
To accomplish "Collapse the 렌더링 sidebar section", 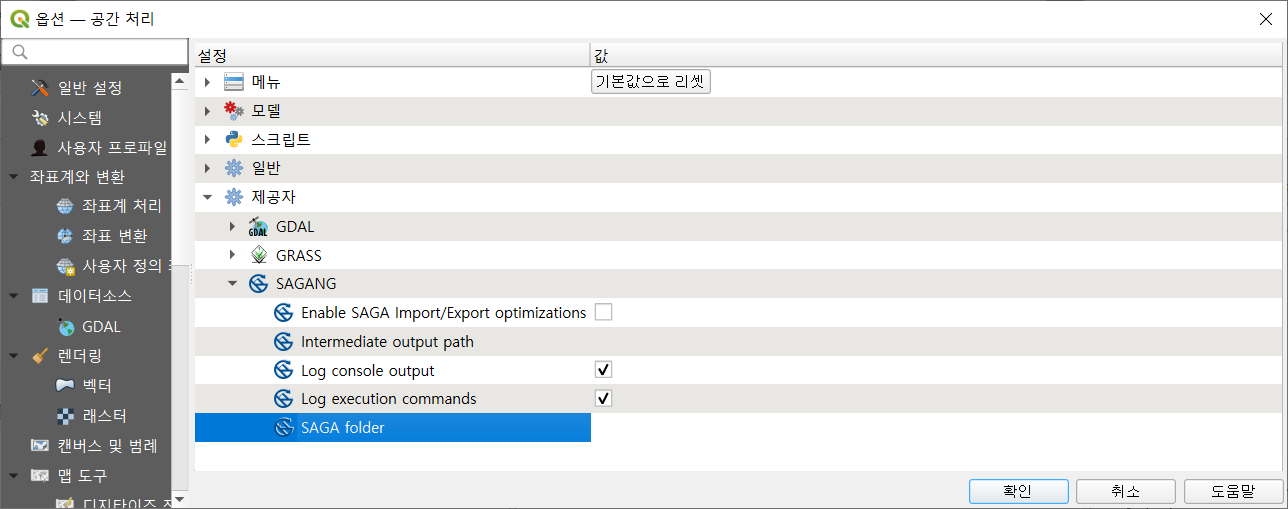I will point(14,356).
